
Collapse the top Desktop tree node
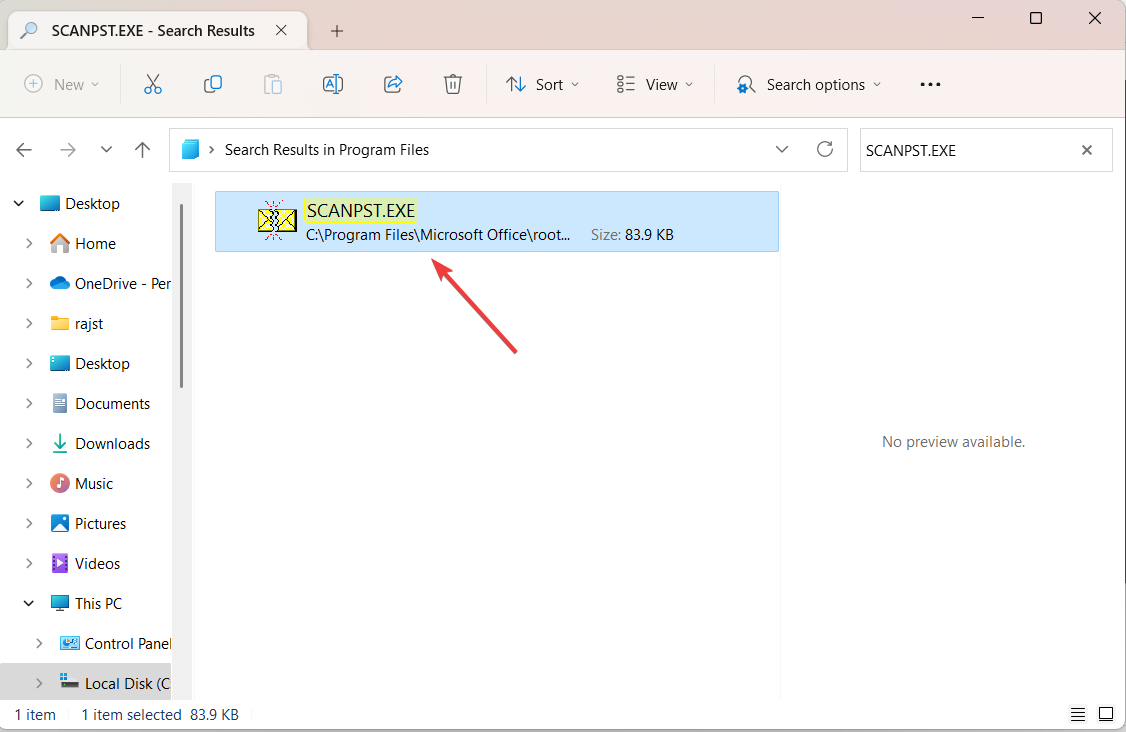click(19, 204)
